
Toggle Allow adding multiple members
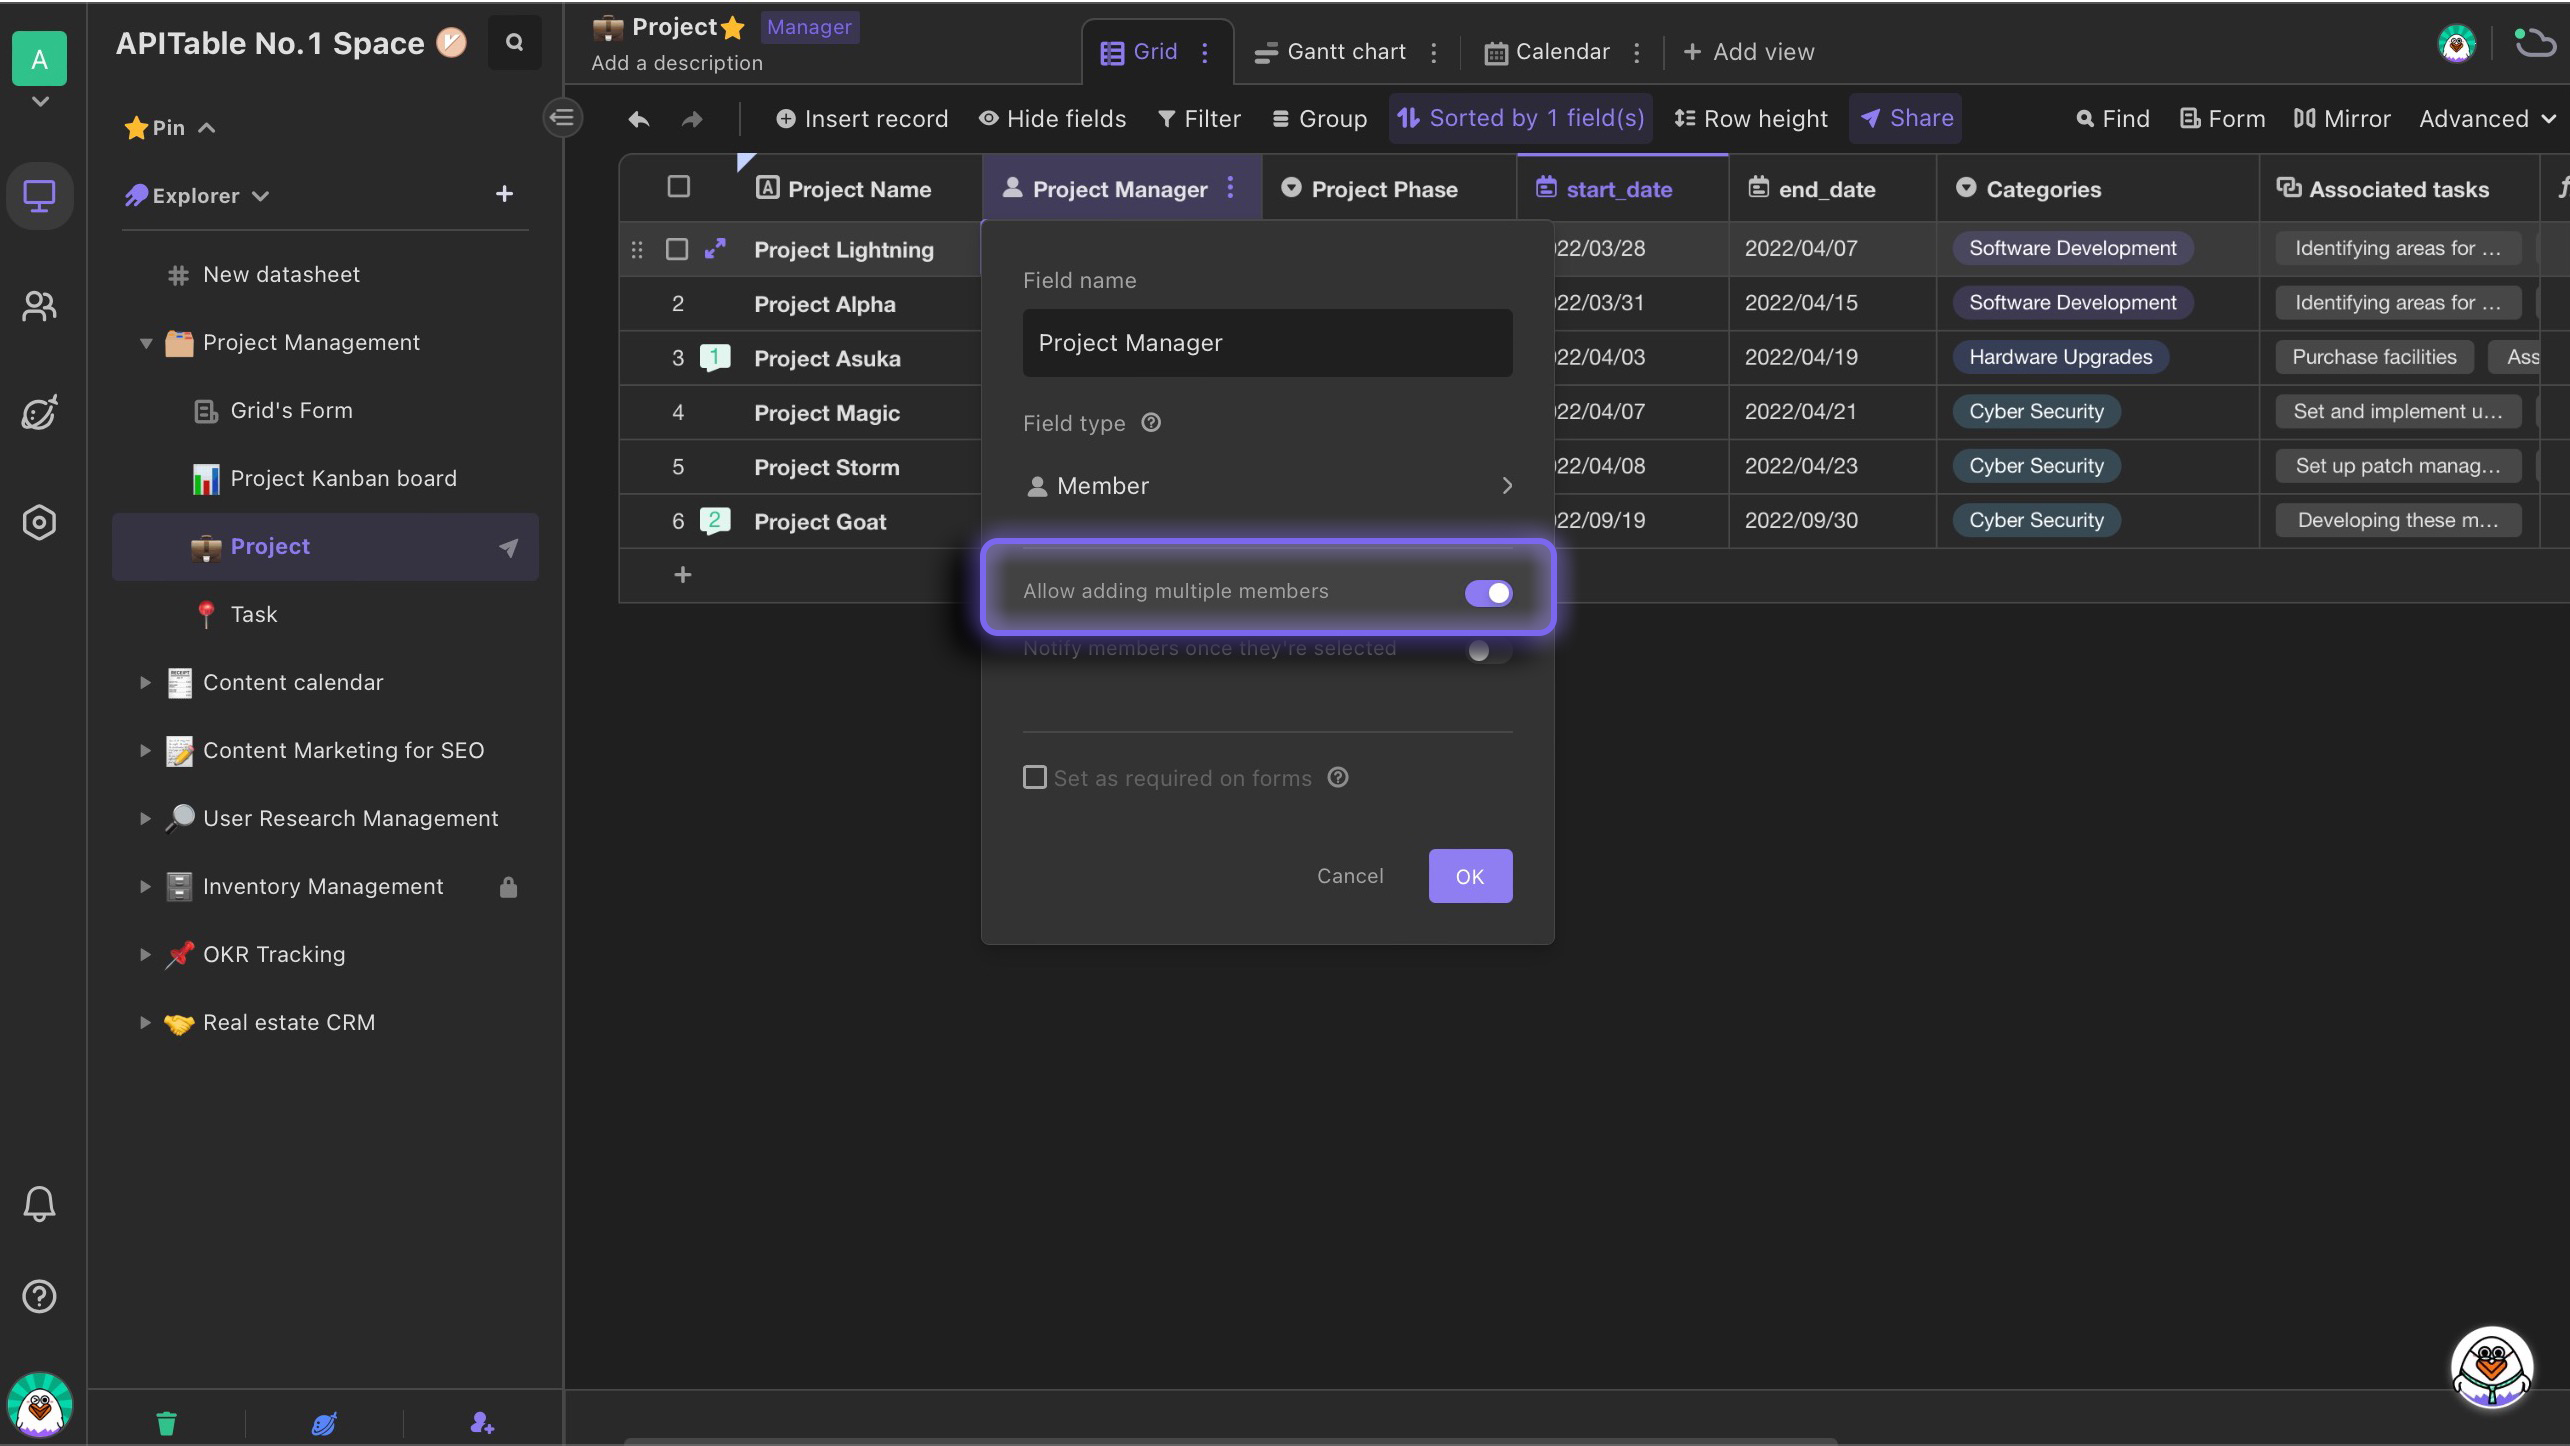(1488, 591)
